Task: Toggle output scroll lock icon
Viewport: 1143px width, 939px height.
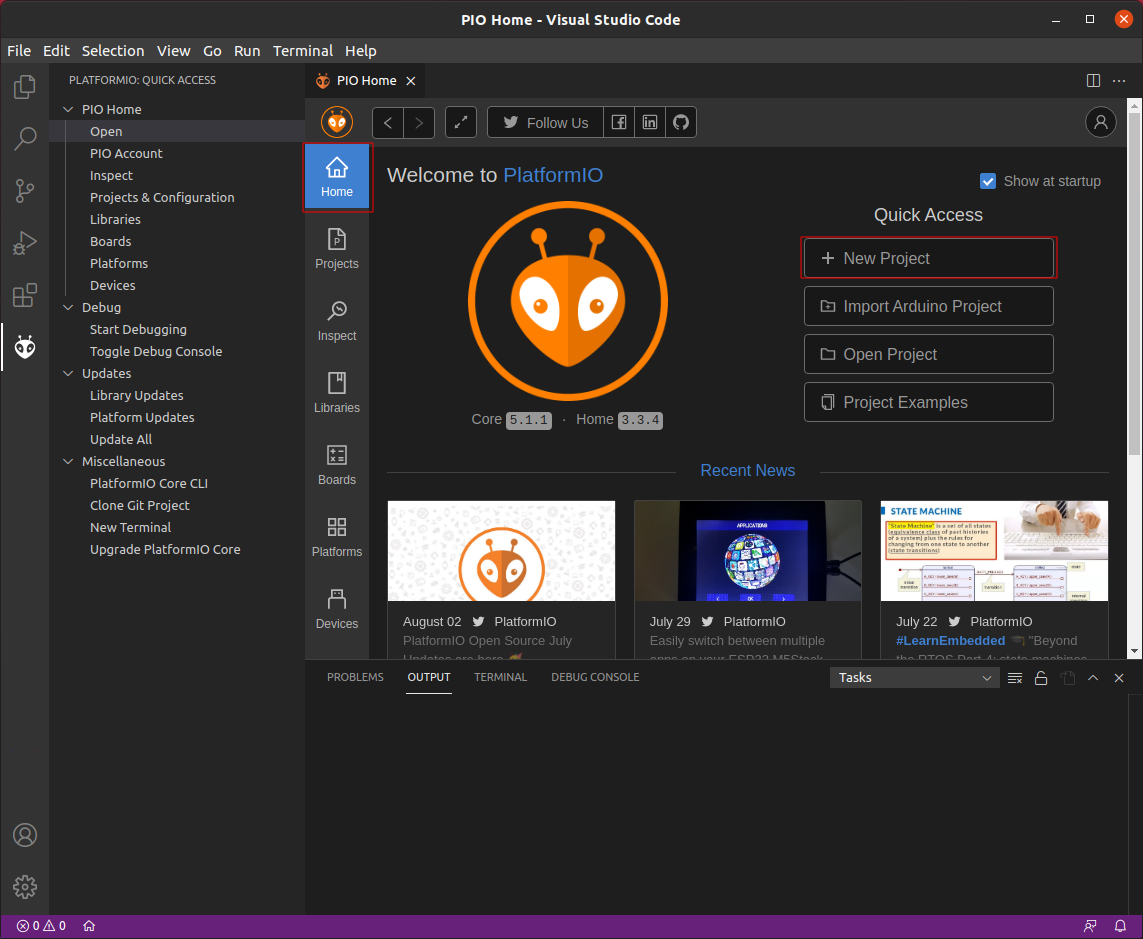Action: (x=1041, y=678)
